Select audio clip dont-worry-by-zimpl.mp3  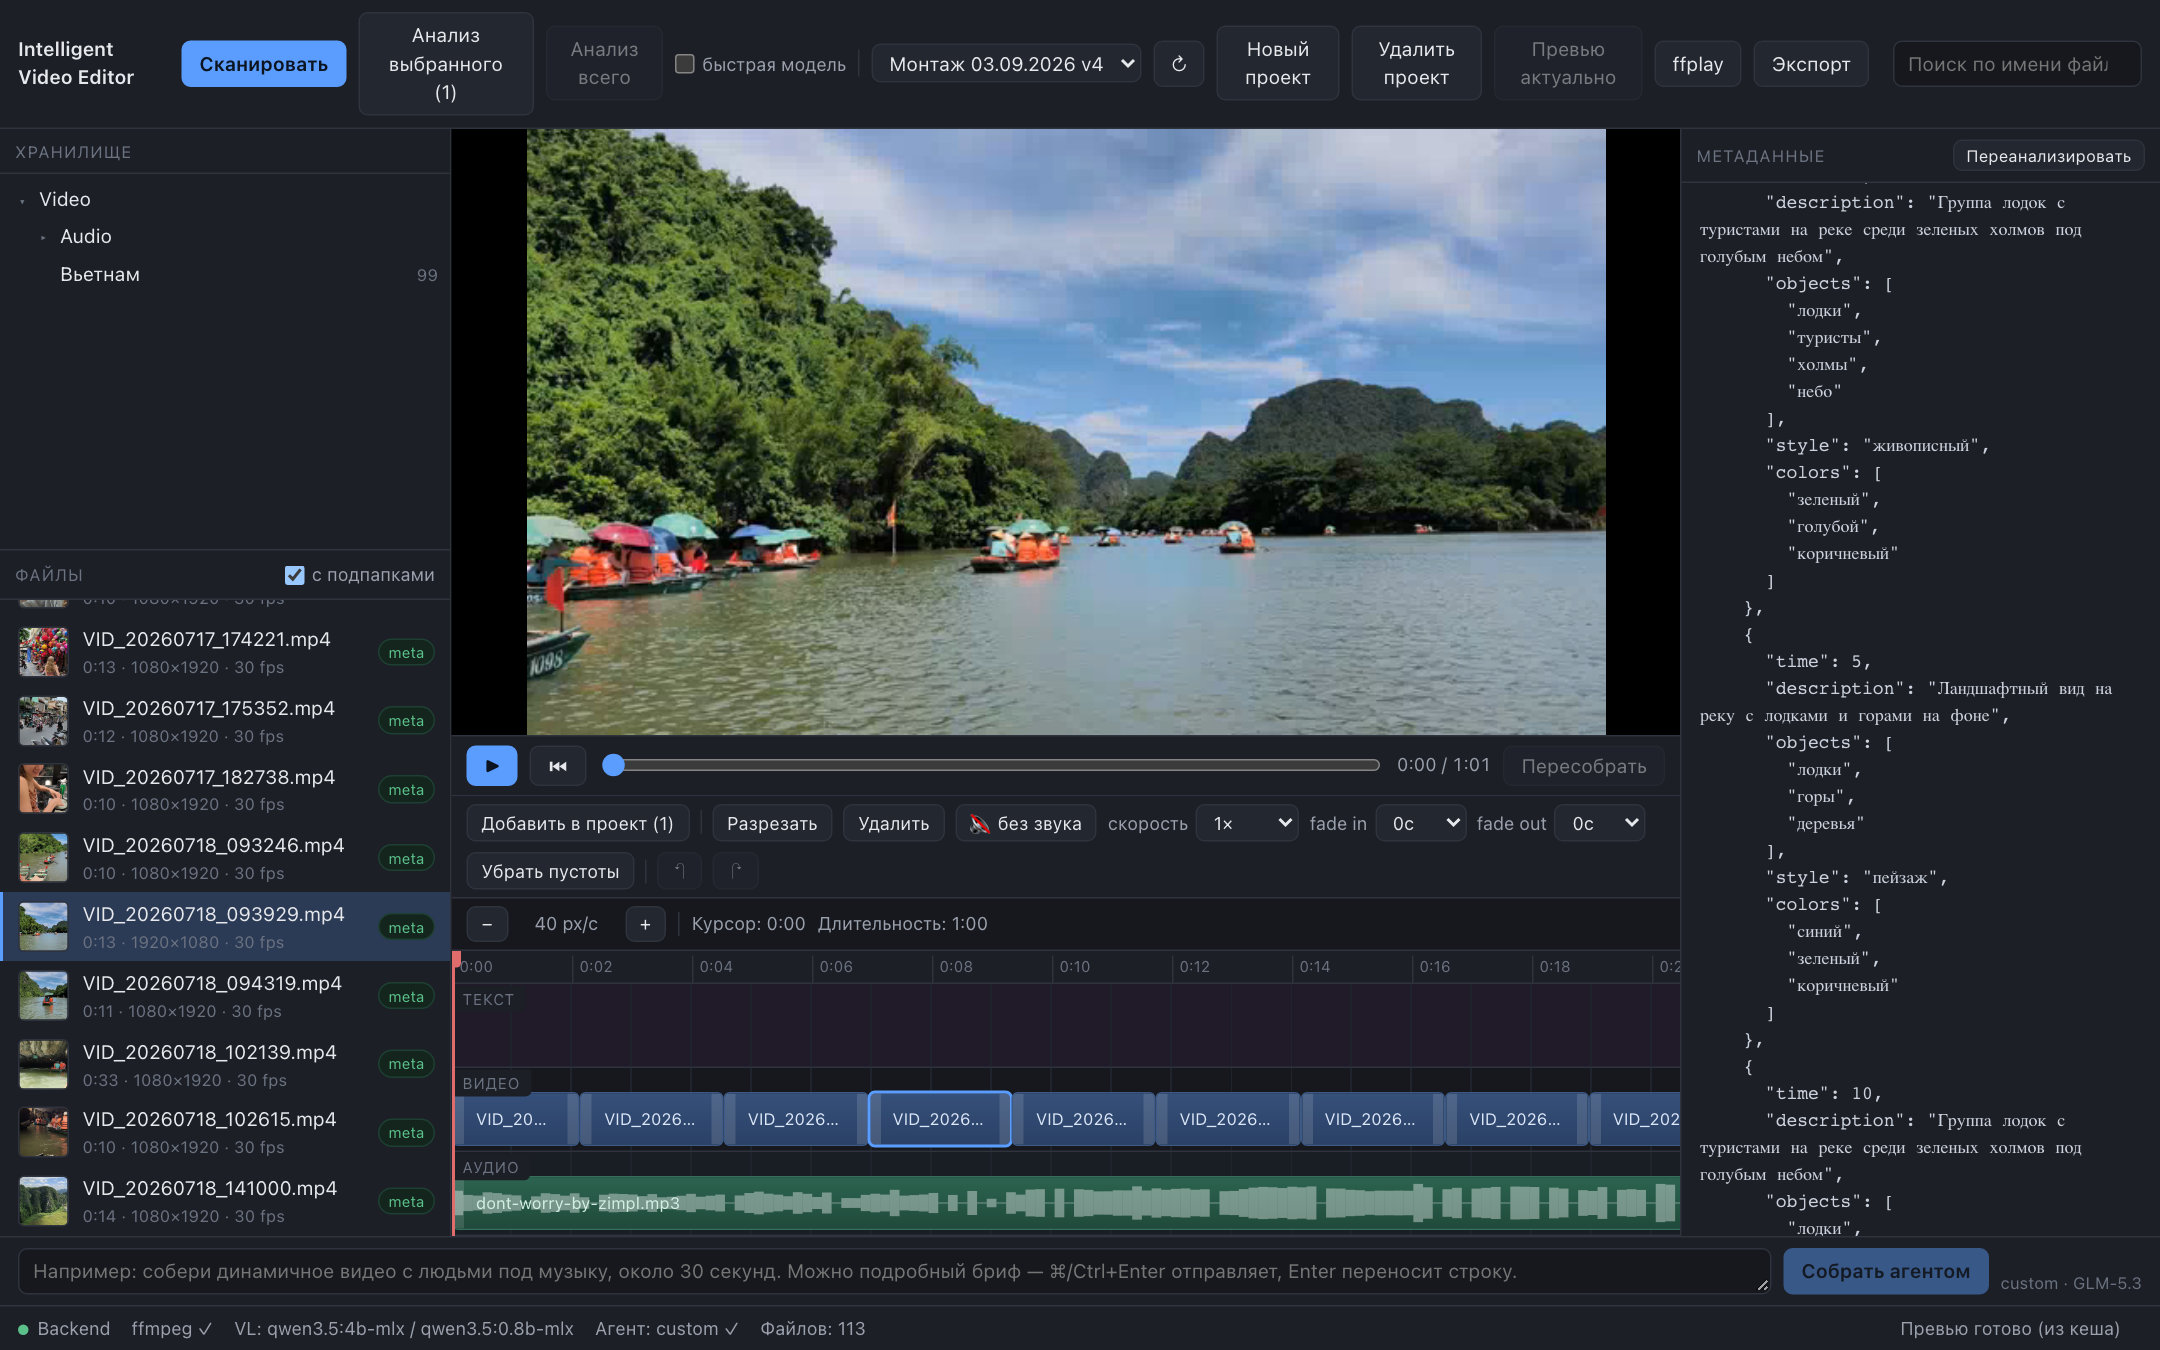tap(1066, 1203)
